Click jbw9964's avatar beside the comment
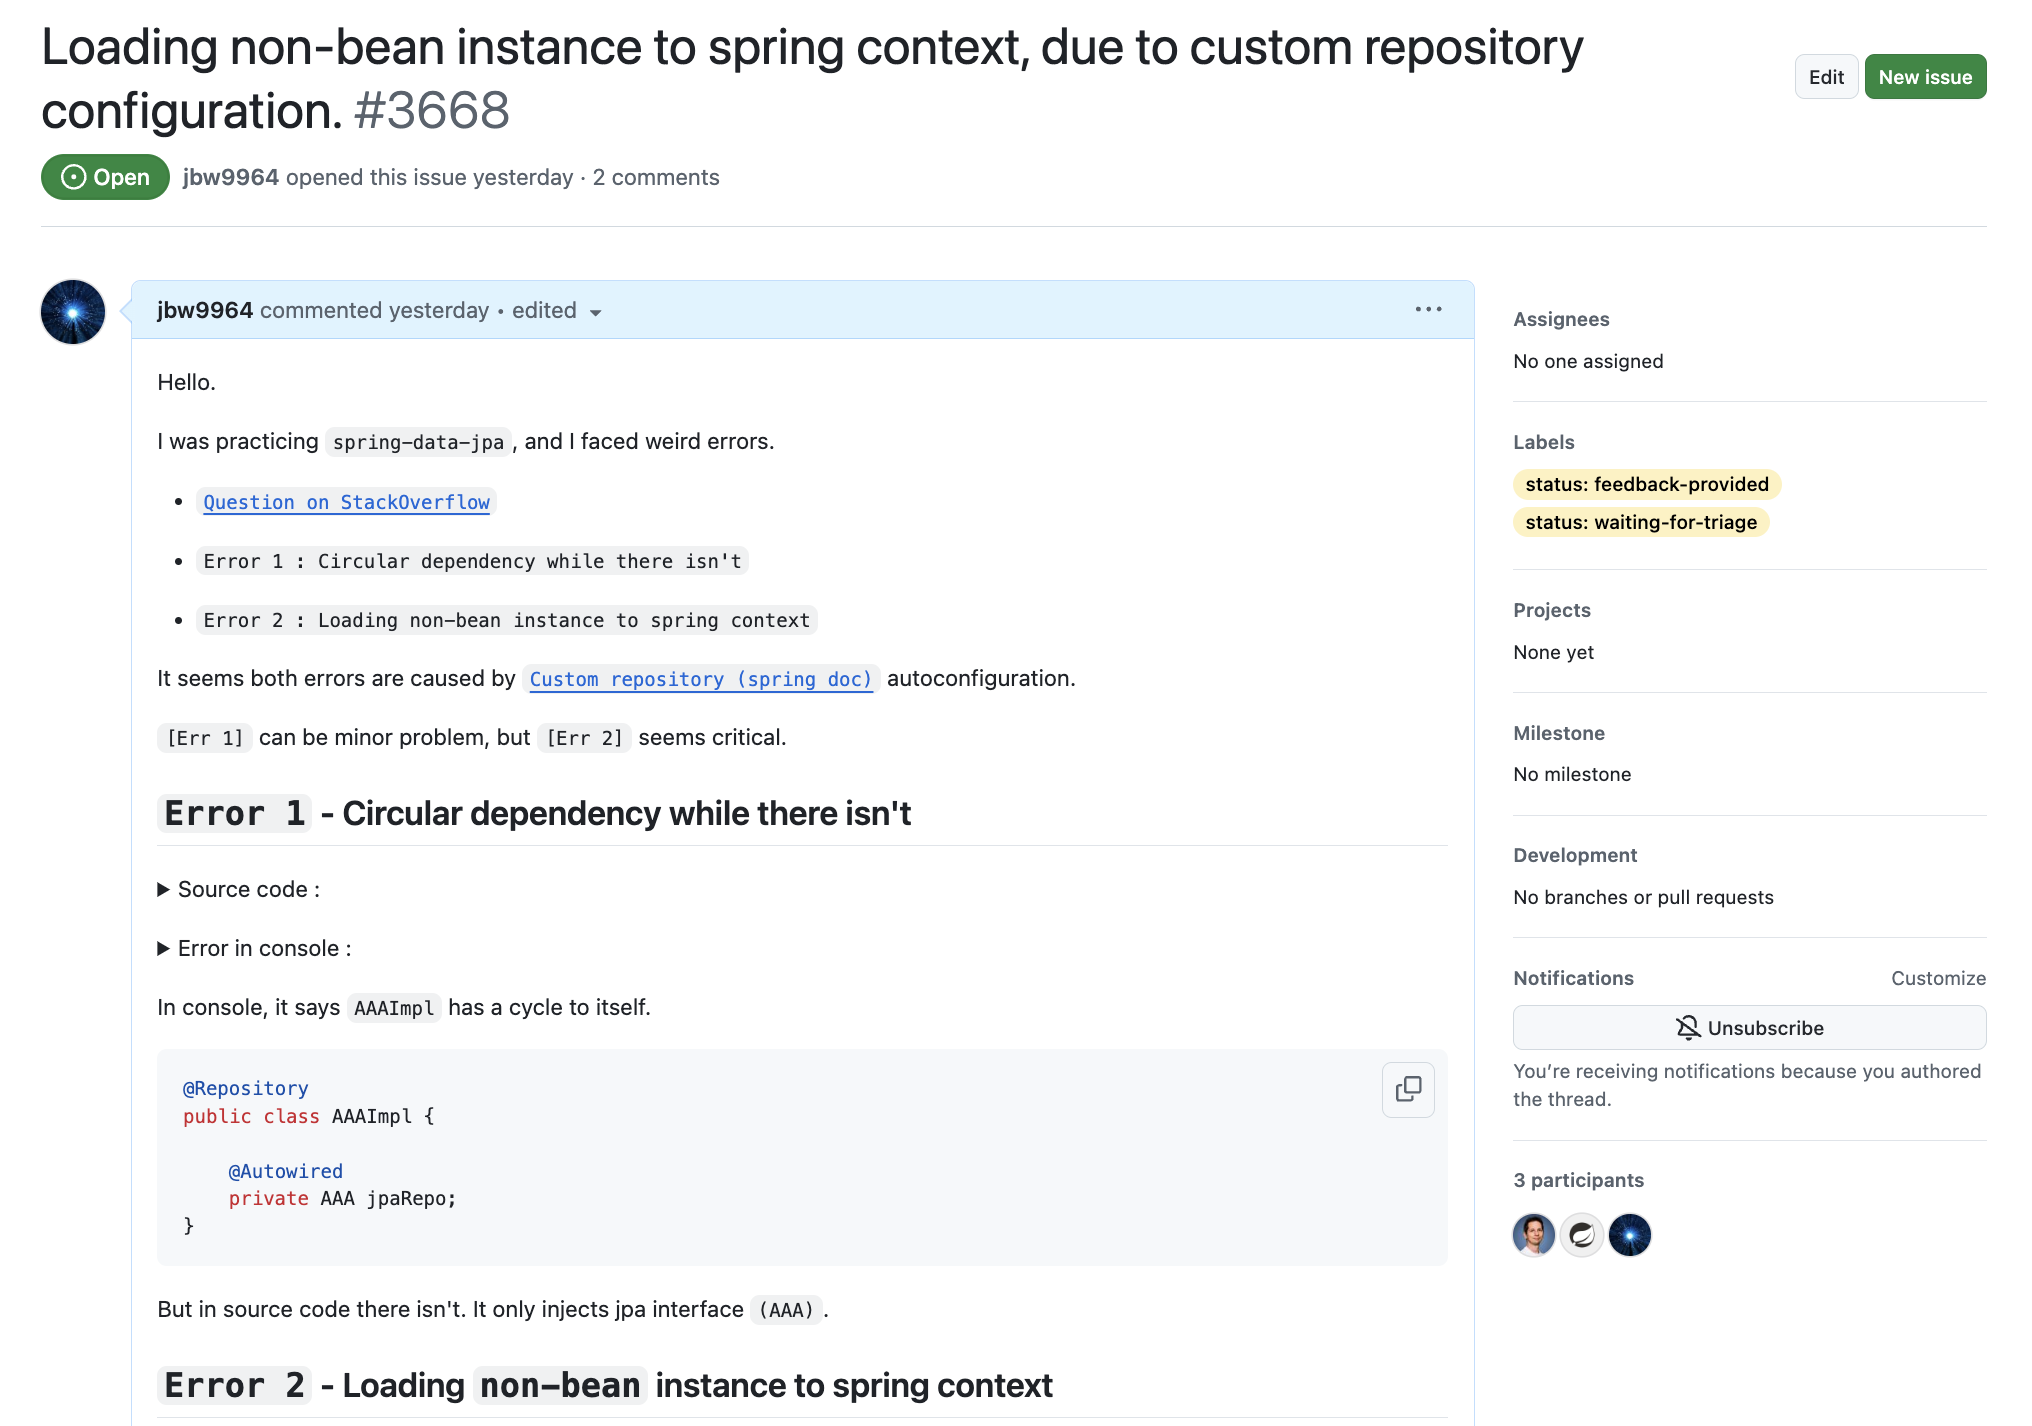This screenshot has height=1426, width=2032. click(x=73, y=312)
